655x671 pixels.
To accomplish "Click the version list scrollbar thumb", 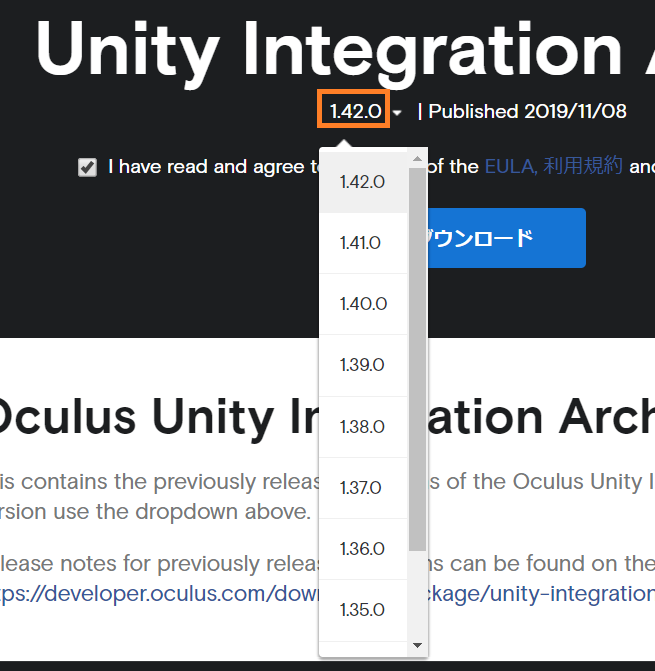I will click(417, 359).
